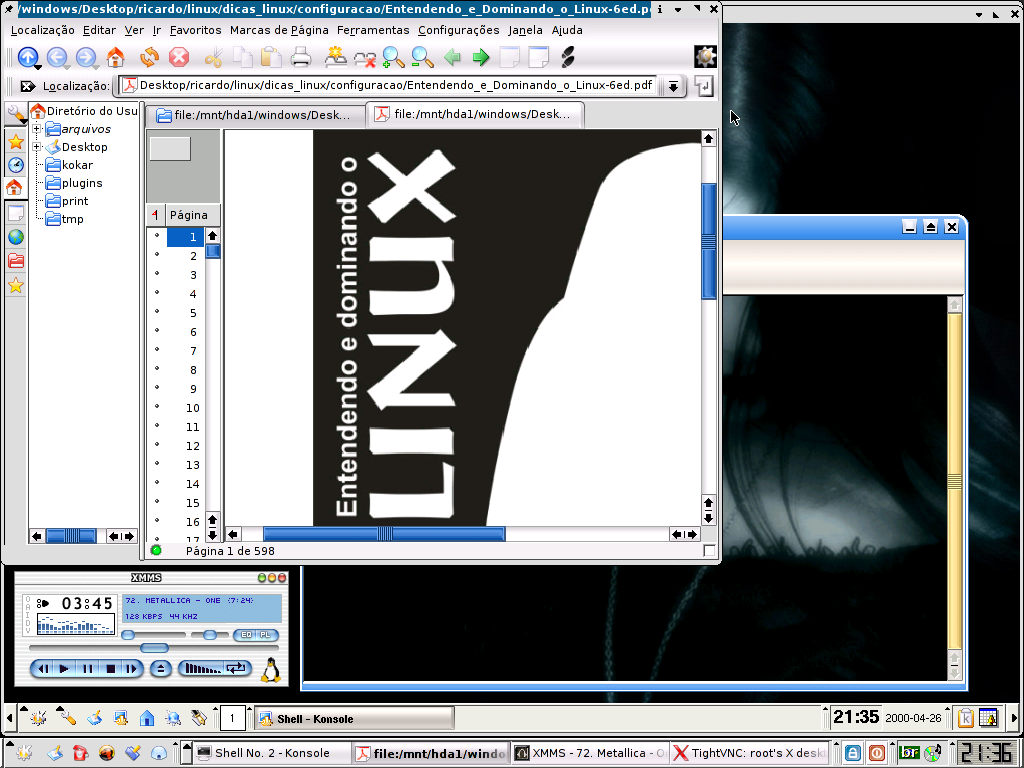Click the Reload icon in the toolbar
The width and height of the screenshot is (1024, 768).
pyautogui.click(x=150, y=57)
